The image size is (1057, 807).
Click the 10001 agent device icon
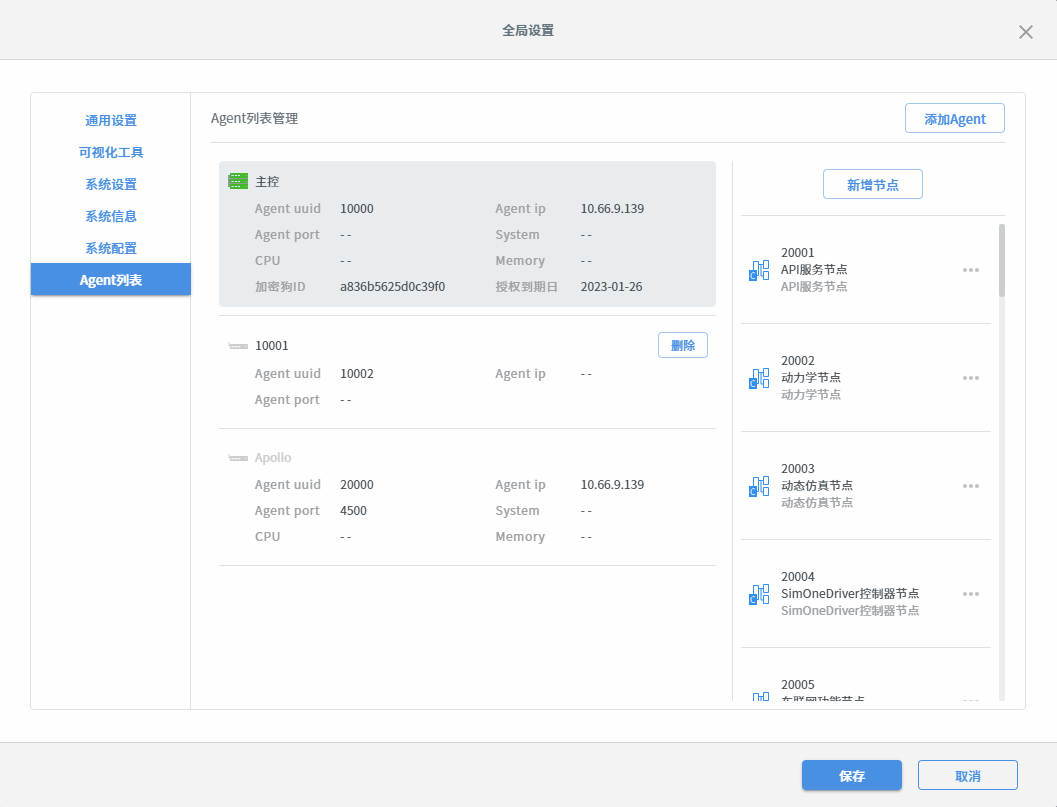(x=237, y=346)
